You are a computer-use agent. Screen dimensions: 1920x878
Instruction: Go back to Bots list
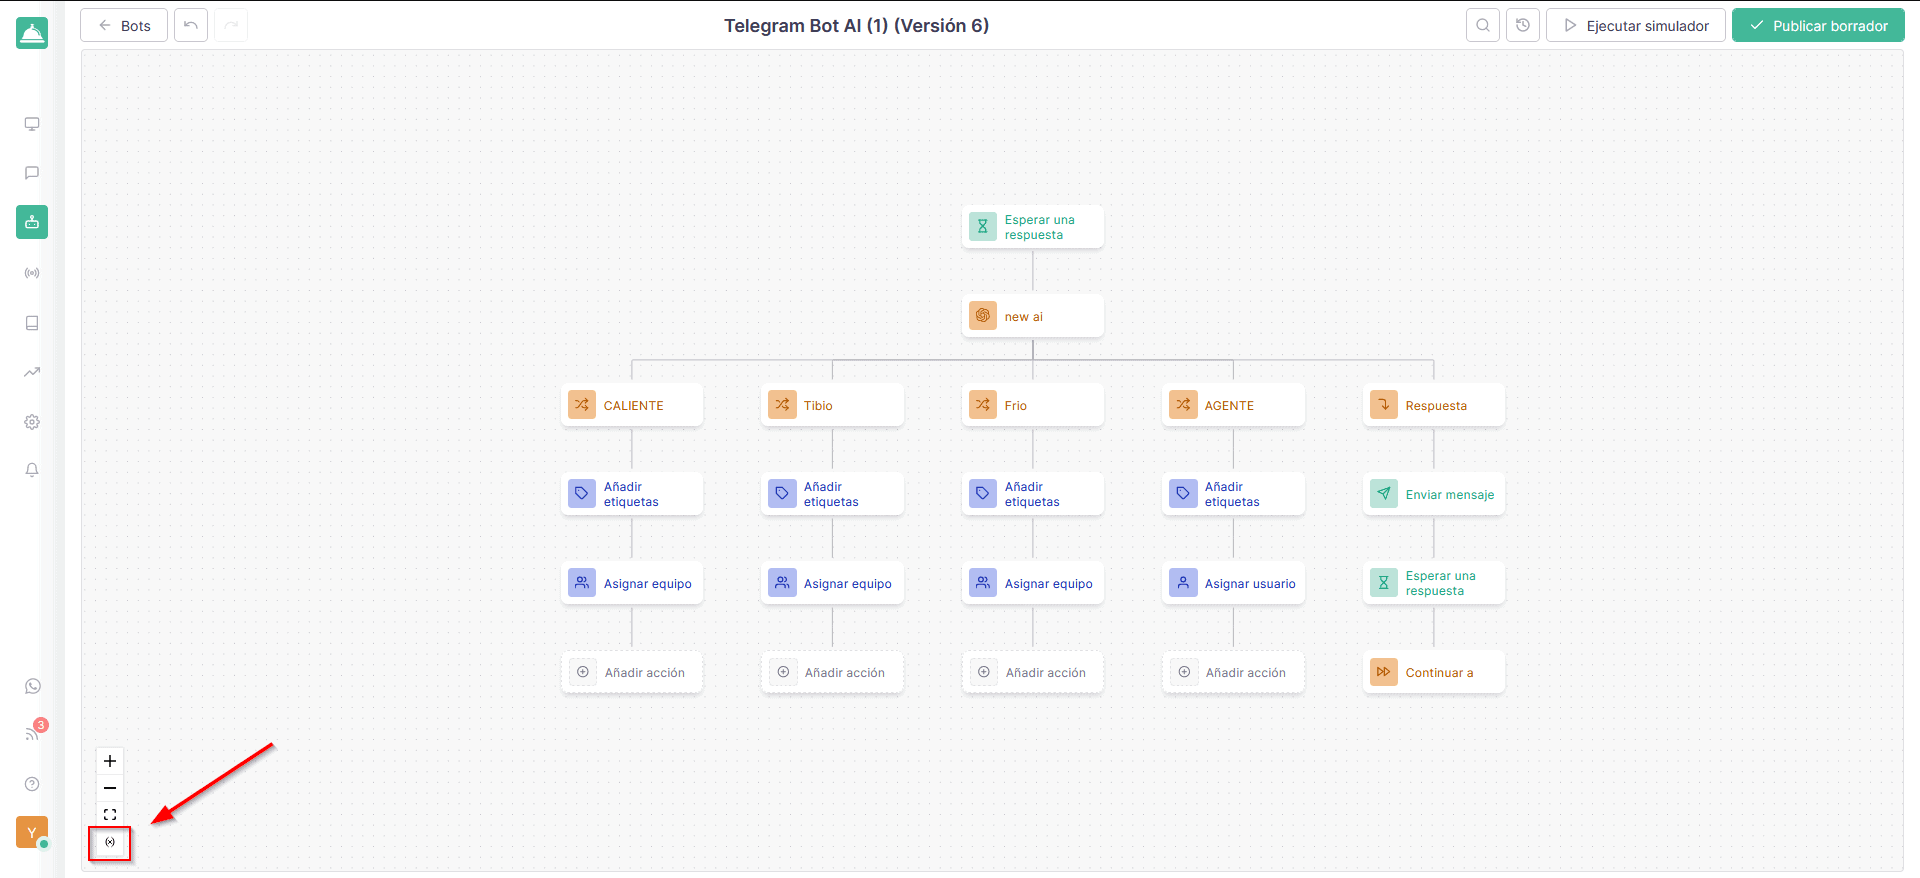[x=124, y=26]
